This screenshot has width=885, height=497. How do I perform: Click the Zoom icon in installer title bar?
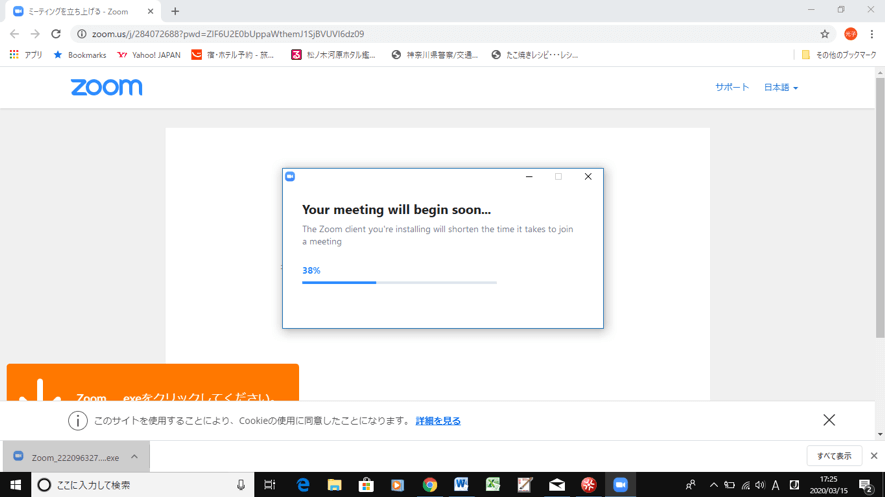(290, 177)
